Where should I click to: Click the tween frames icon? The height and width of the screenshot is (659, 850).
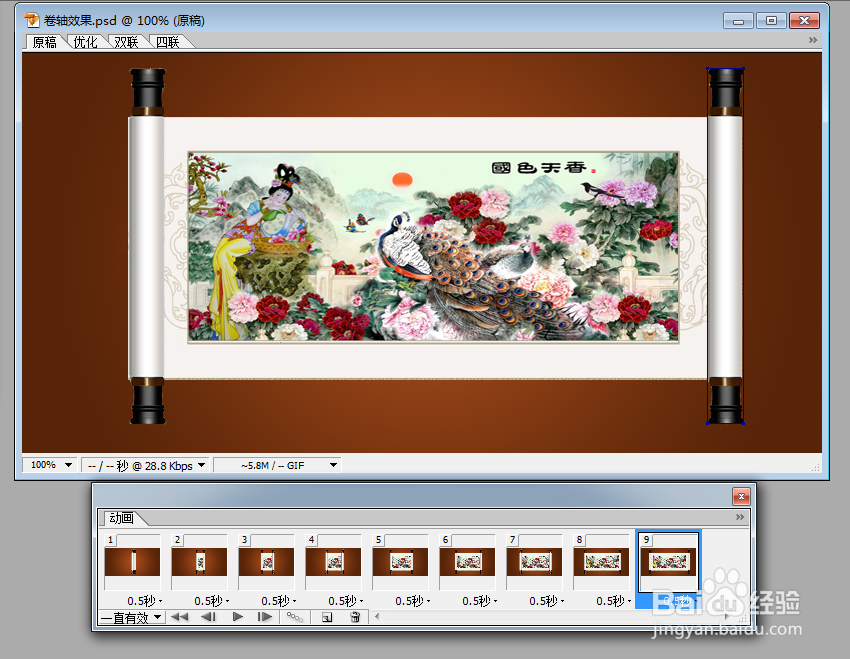(x=295, y=617)
